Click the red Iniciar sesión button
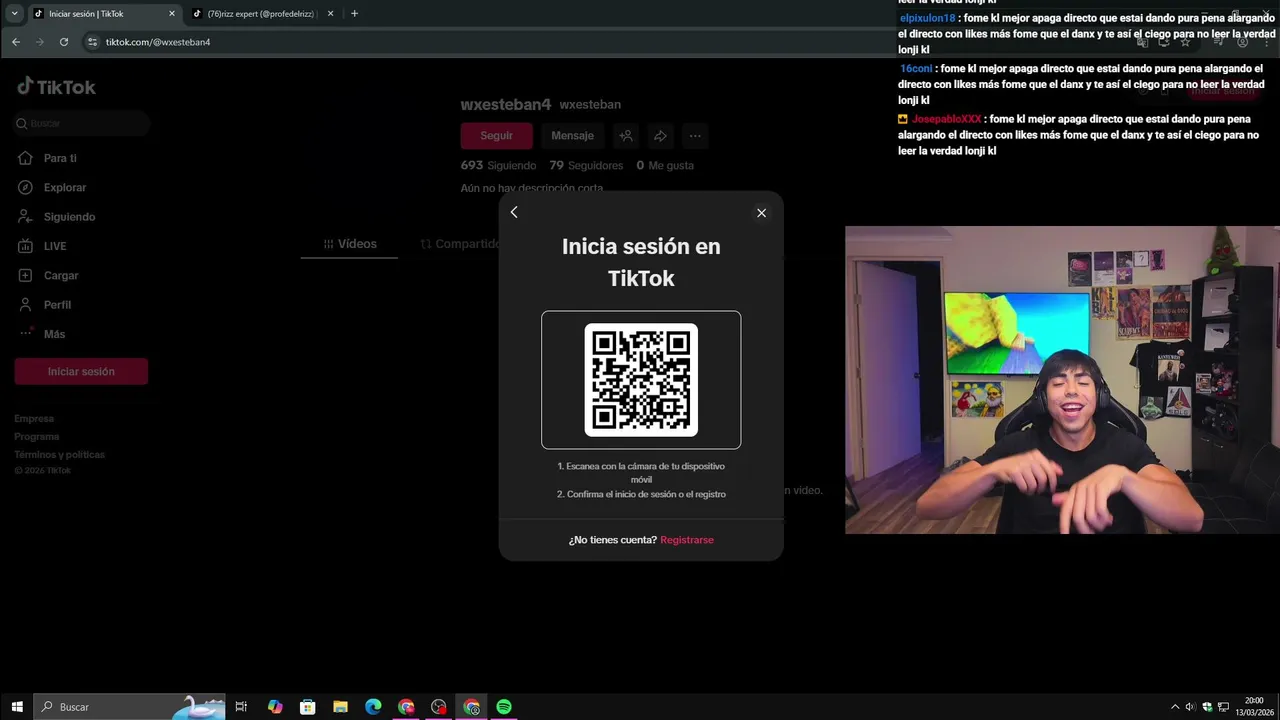Viewport: 1280px width, 720px height. coord(81,371)
